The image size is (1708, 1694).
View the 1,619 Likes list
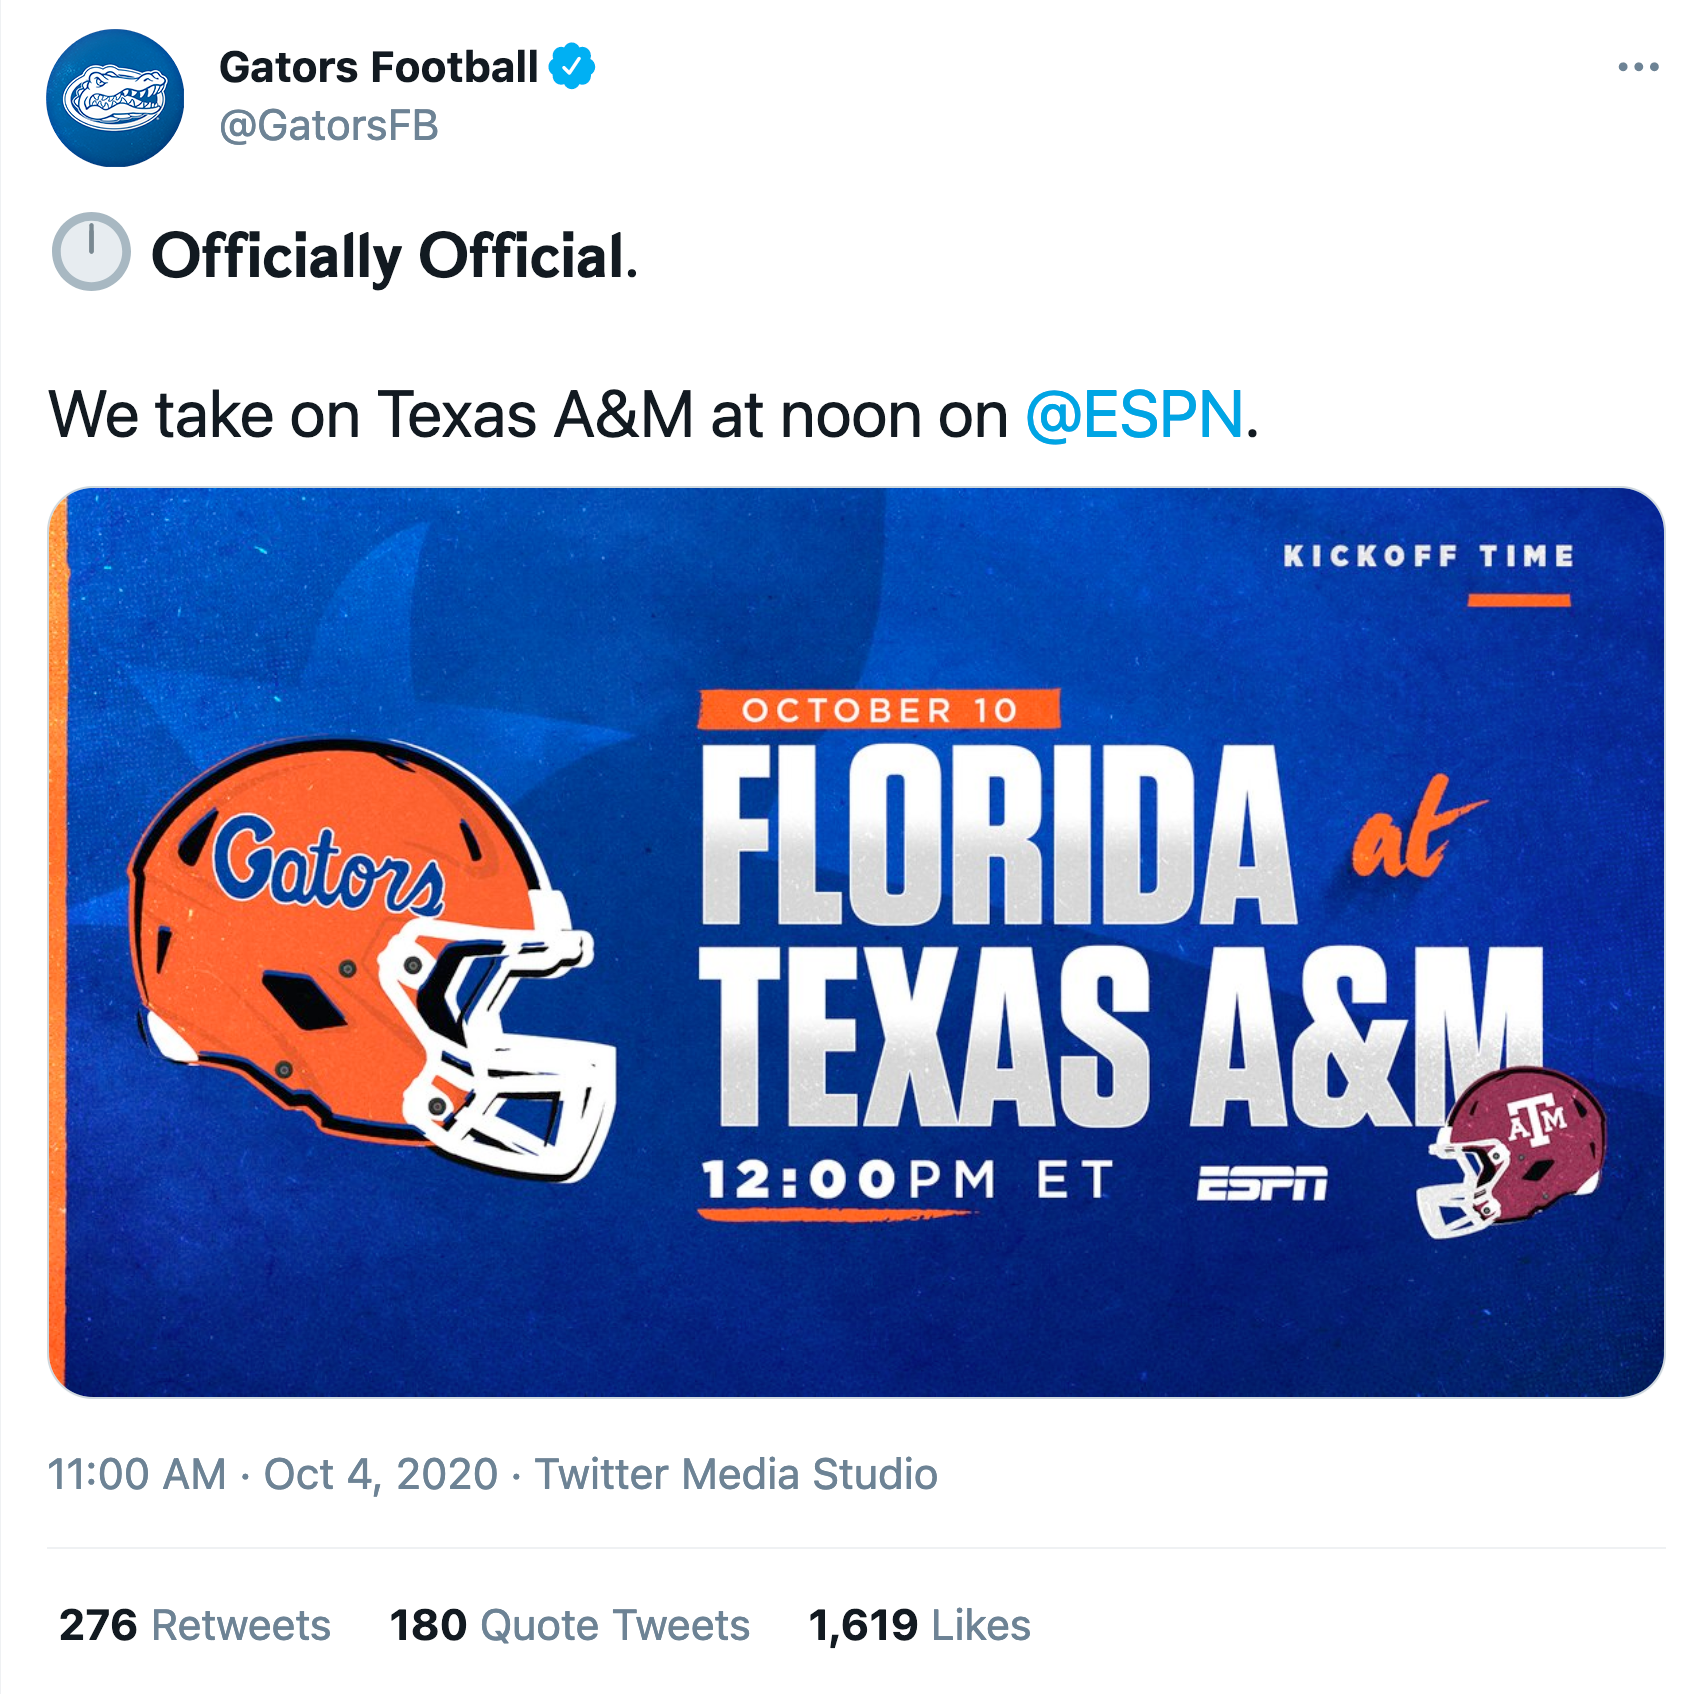pos(920,1625)
